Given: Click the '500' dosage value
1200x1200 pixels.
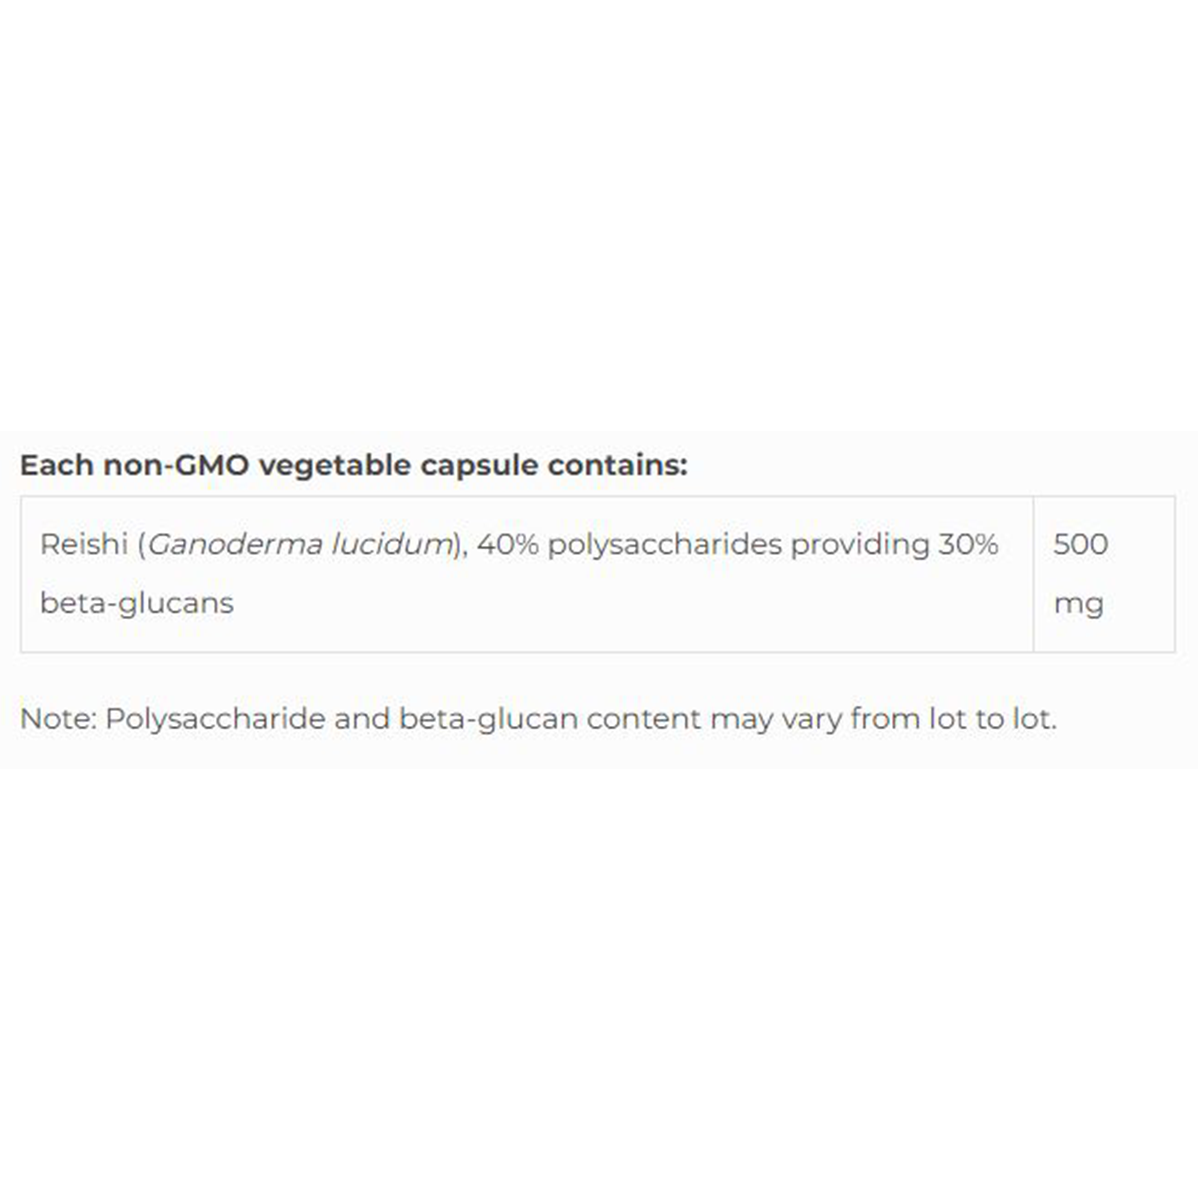Looking at the screenshot, I should click(x=1080, y=544).
